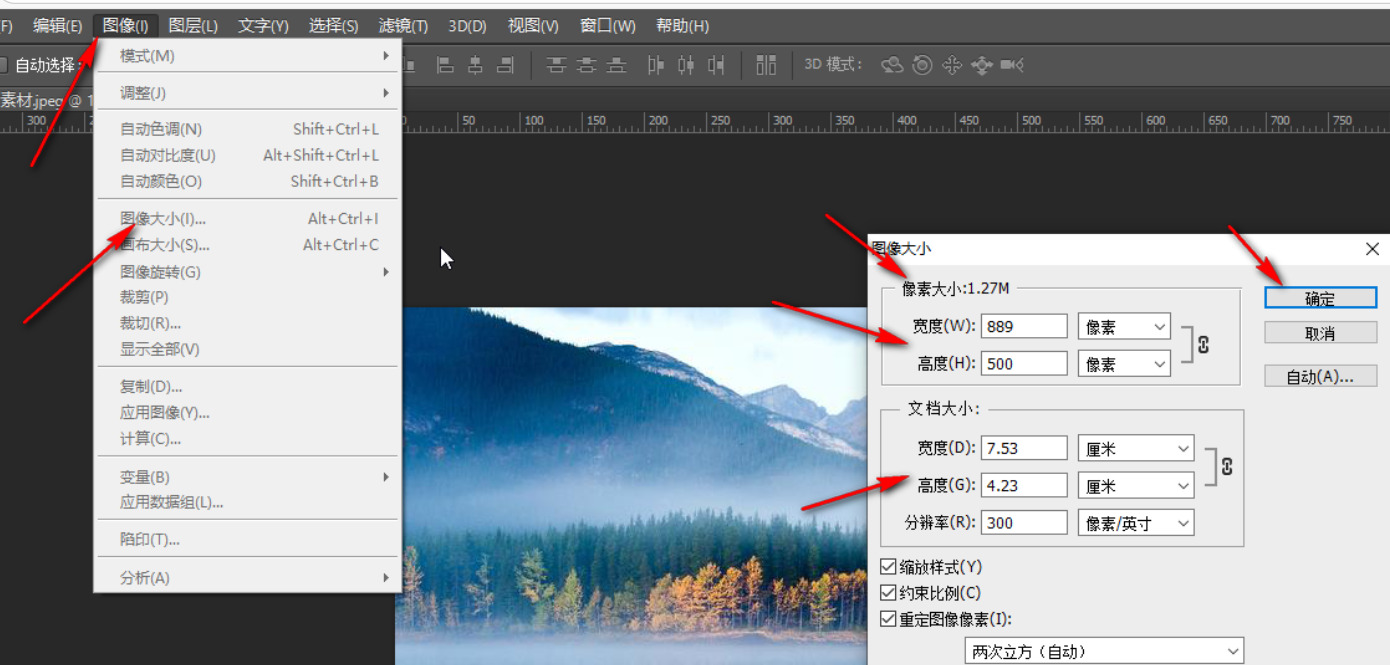
Task: Toggle document size chain link icon
Action: [x=1227, y=467]
